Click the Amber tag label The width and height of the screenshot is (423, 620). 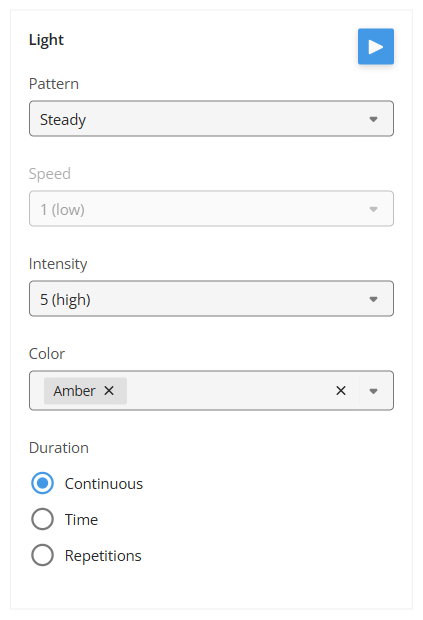point(74,391)
